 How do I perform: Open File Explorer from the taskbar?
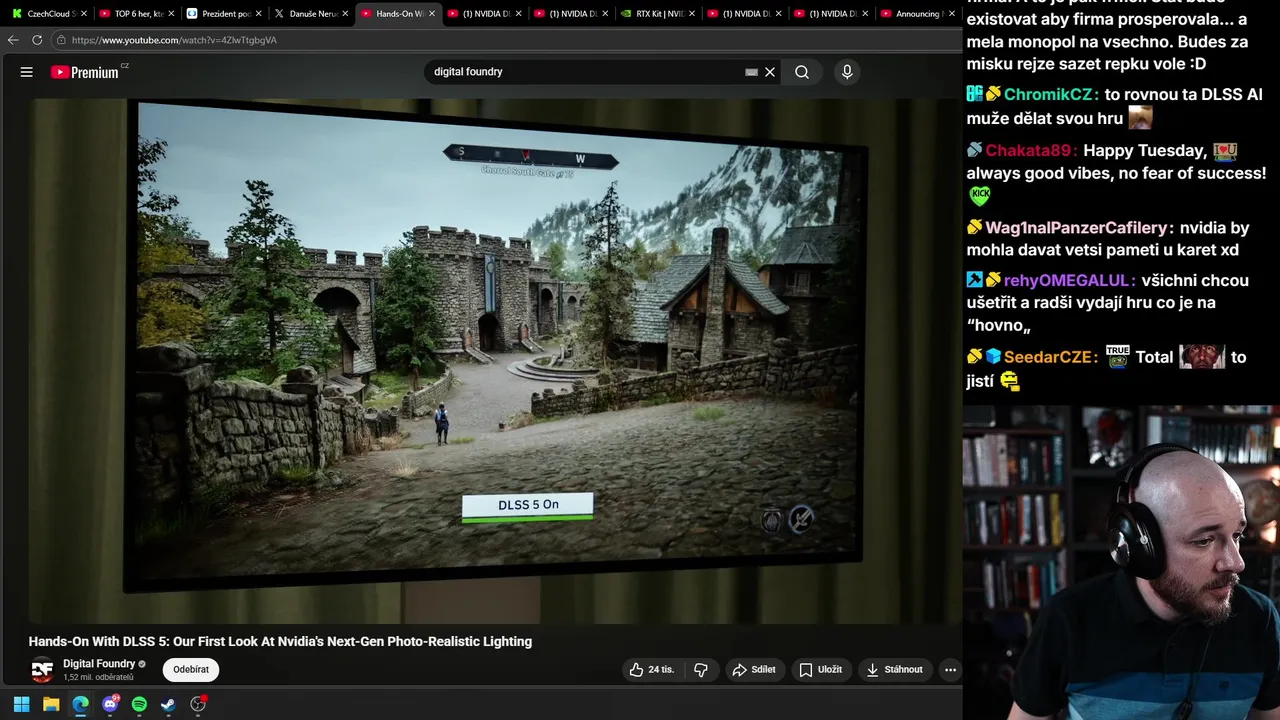pos(51,704)
